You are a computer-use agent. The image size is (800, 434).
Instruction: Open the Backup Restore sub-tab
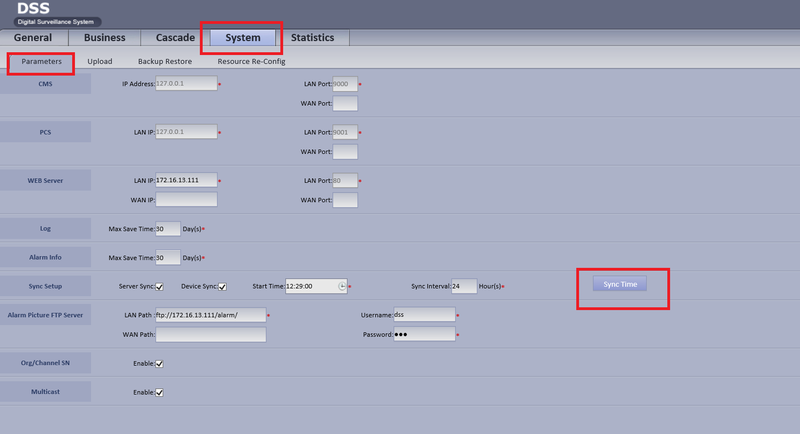(165, 61)
